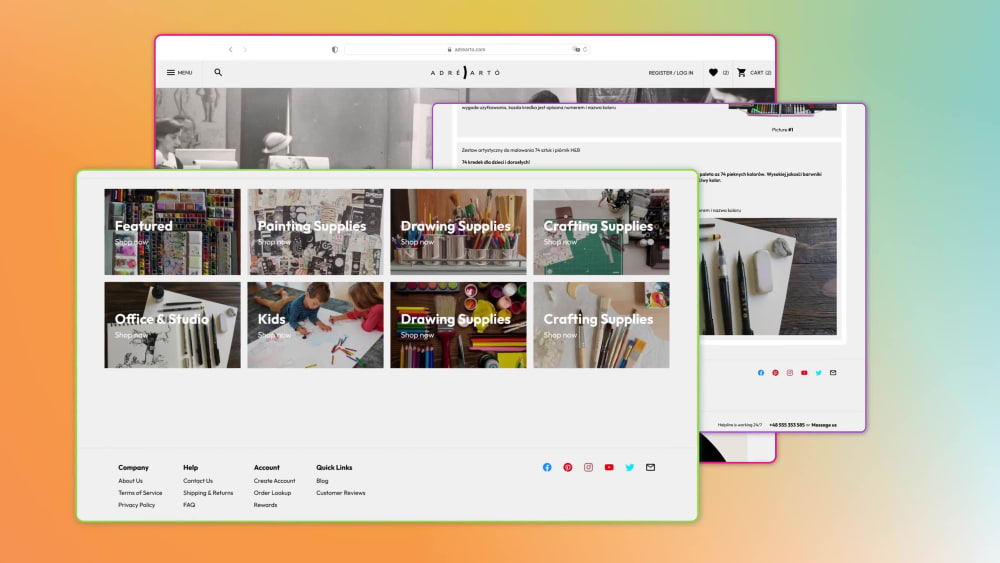
Task: Go forward with browser forward arrow
Action: click(x=245, y=49)
